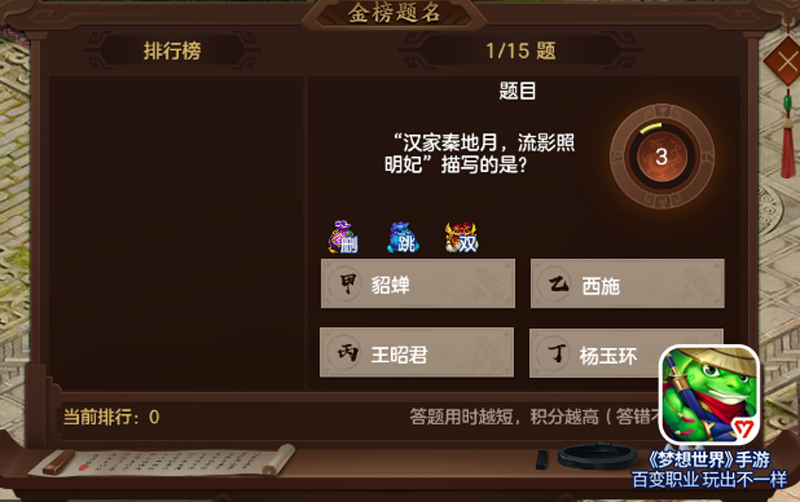Click the black inkstone on the desk
This screenshot has width=800, height=502.
coord(597,456)
